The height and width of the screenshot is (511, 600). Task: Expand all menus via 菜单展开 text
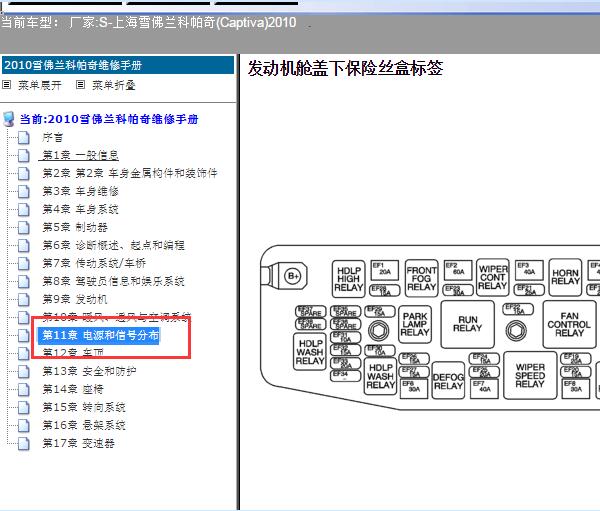tap(40, 85)
